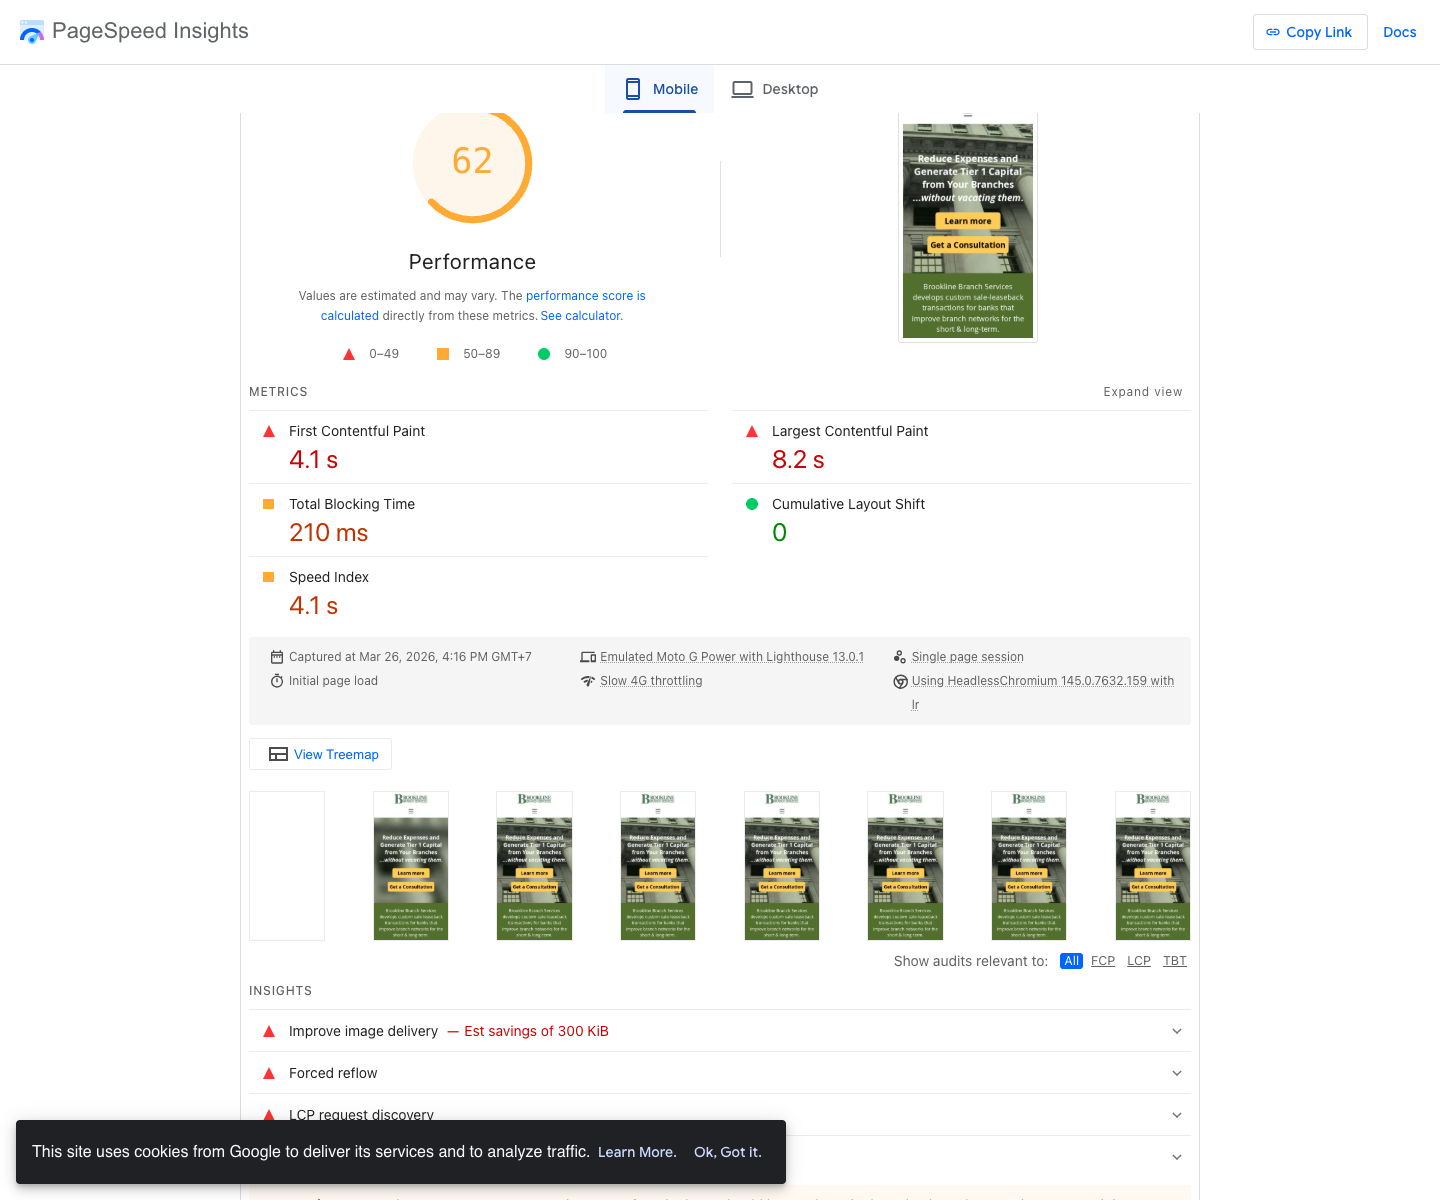This screenshot has height=1200, width=1440.
Task: Dismiss cookies with Ok, Got it
Action: (x=728, y=1152)
